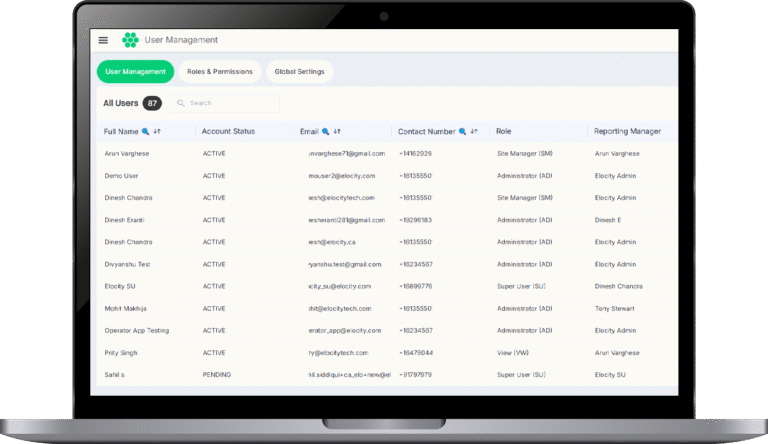Image resolution: width=768 pixels, height=444 pixels.
Task: Click the 87 users count badge
Action: pyautogui.click(x=152, y=103)
